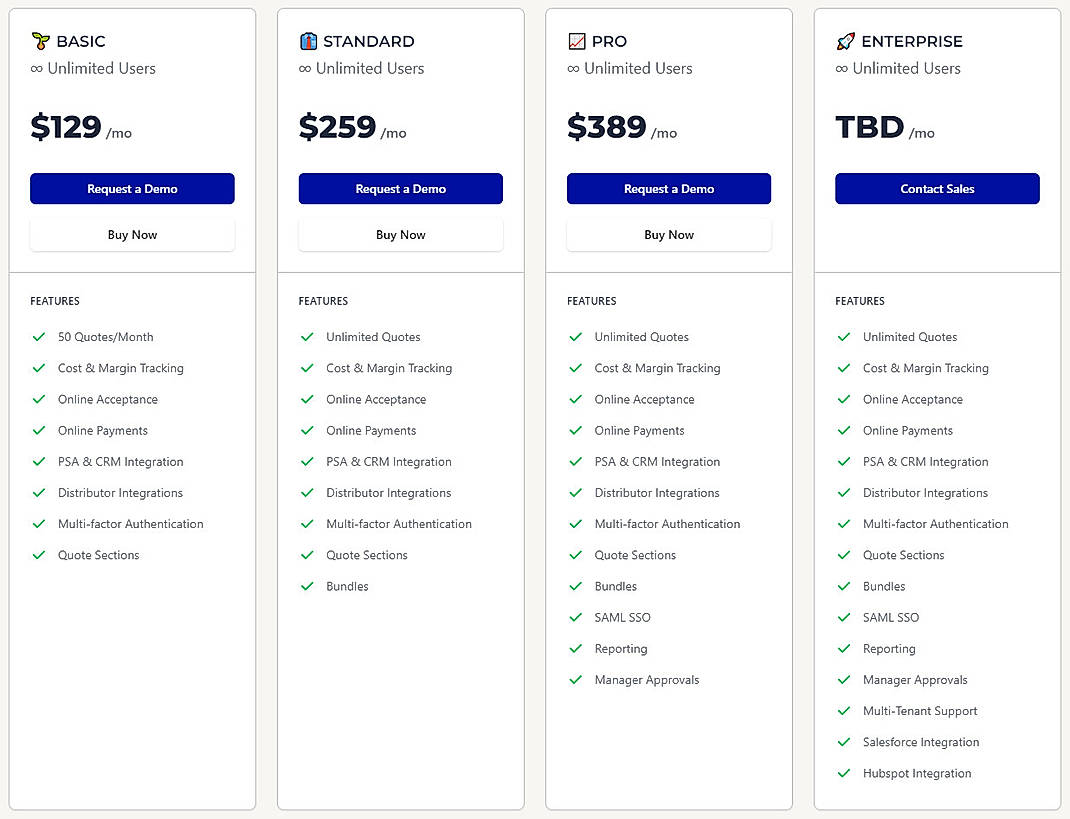Click the Enterprise plan rocket icon
This screenshot has width=1070, height=819.
coord(845,41)
